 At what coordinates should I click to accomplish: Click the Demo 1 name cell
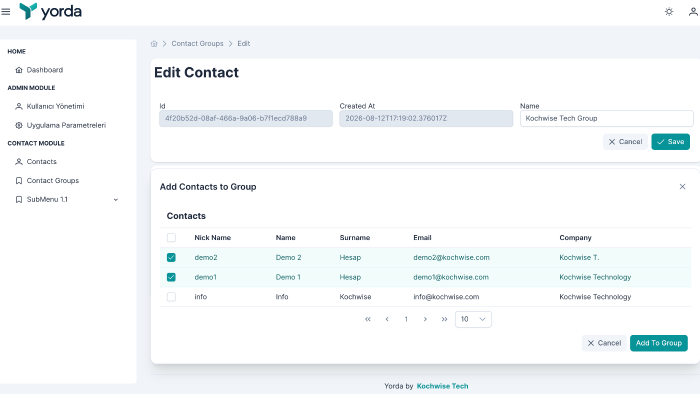(288, 277)
